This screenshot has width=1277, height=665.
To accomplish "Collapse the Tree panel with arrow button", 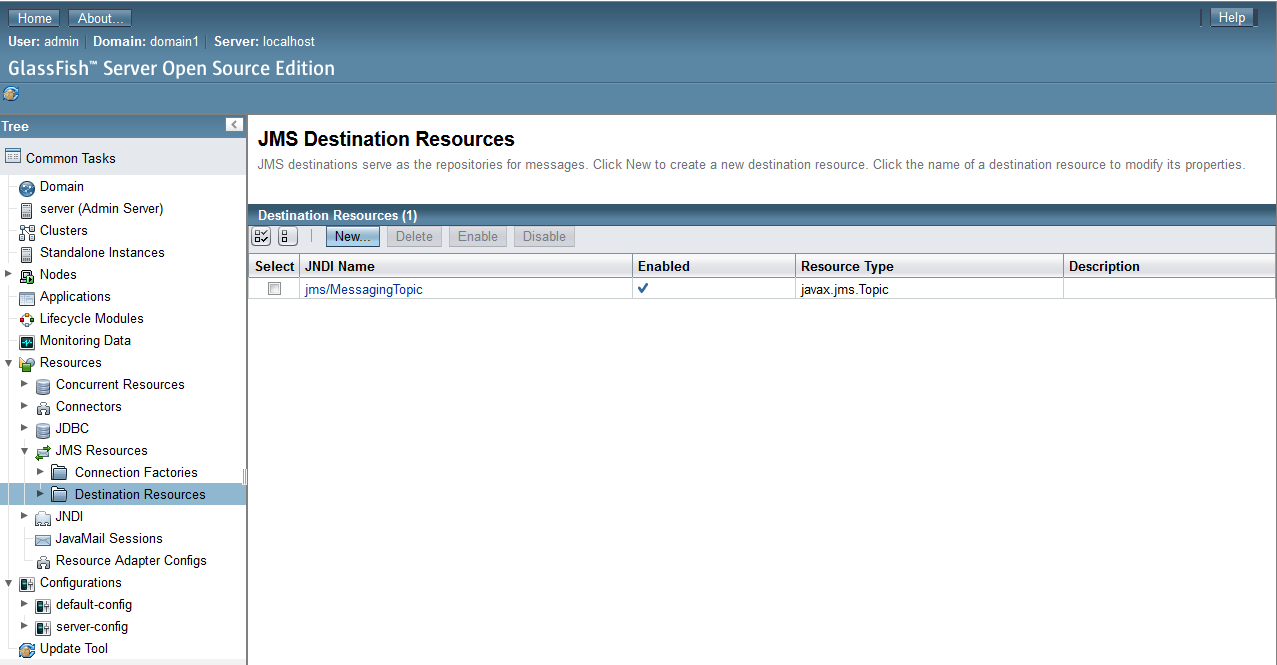I will pos(234,125).
